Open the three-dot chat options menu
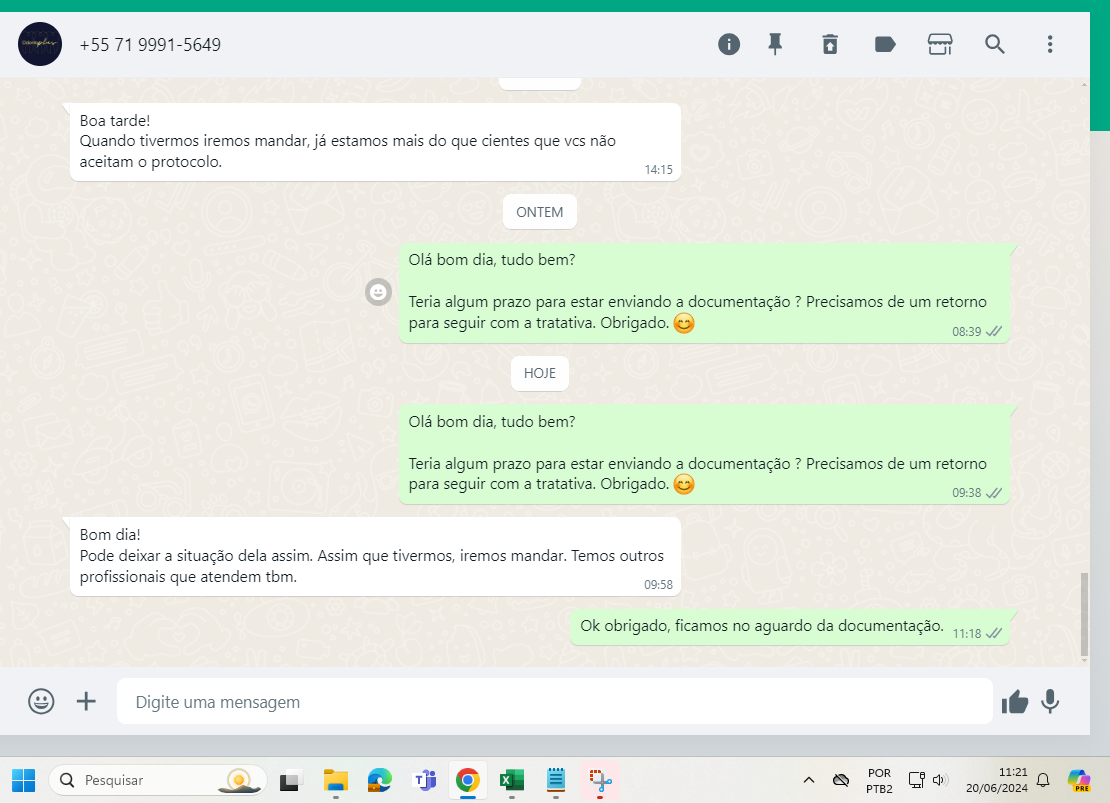Screen dimensions: 1110x803 point(1050,44)
